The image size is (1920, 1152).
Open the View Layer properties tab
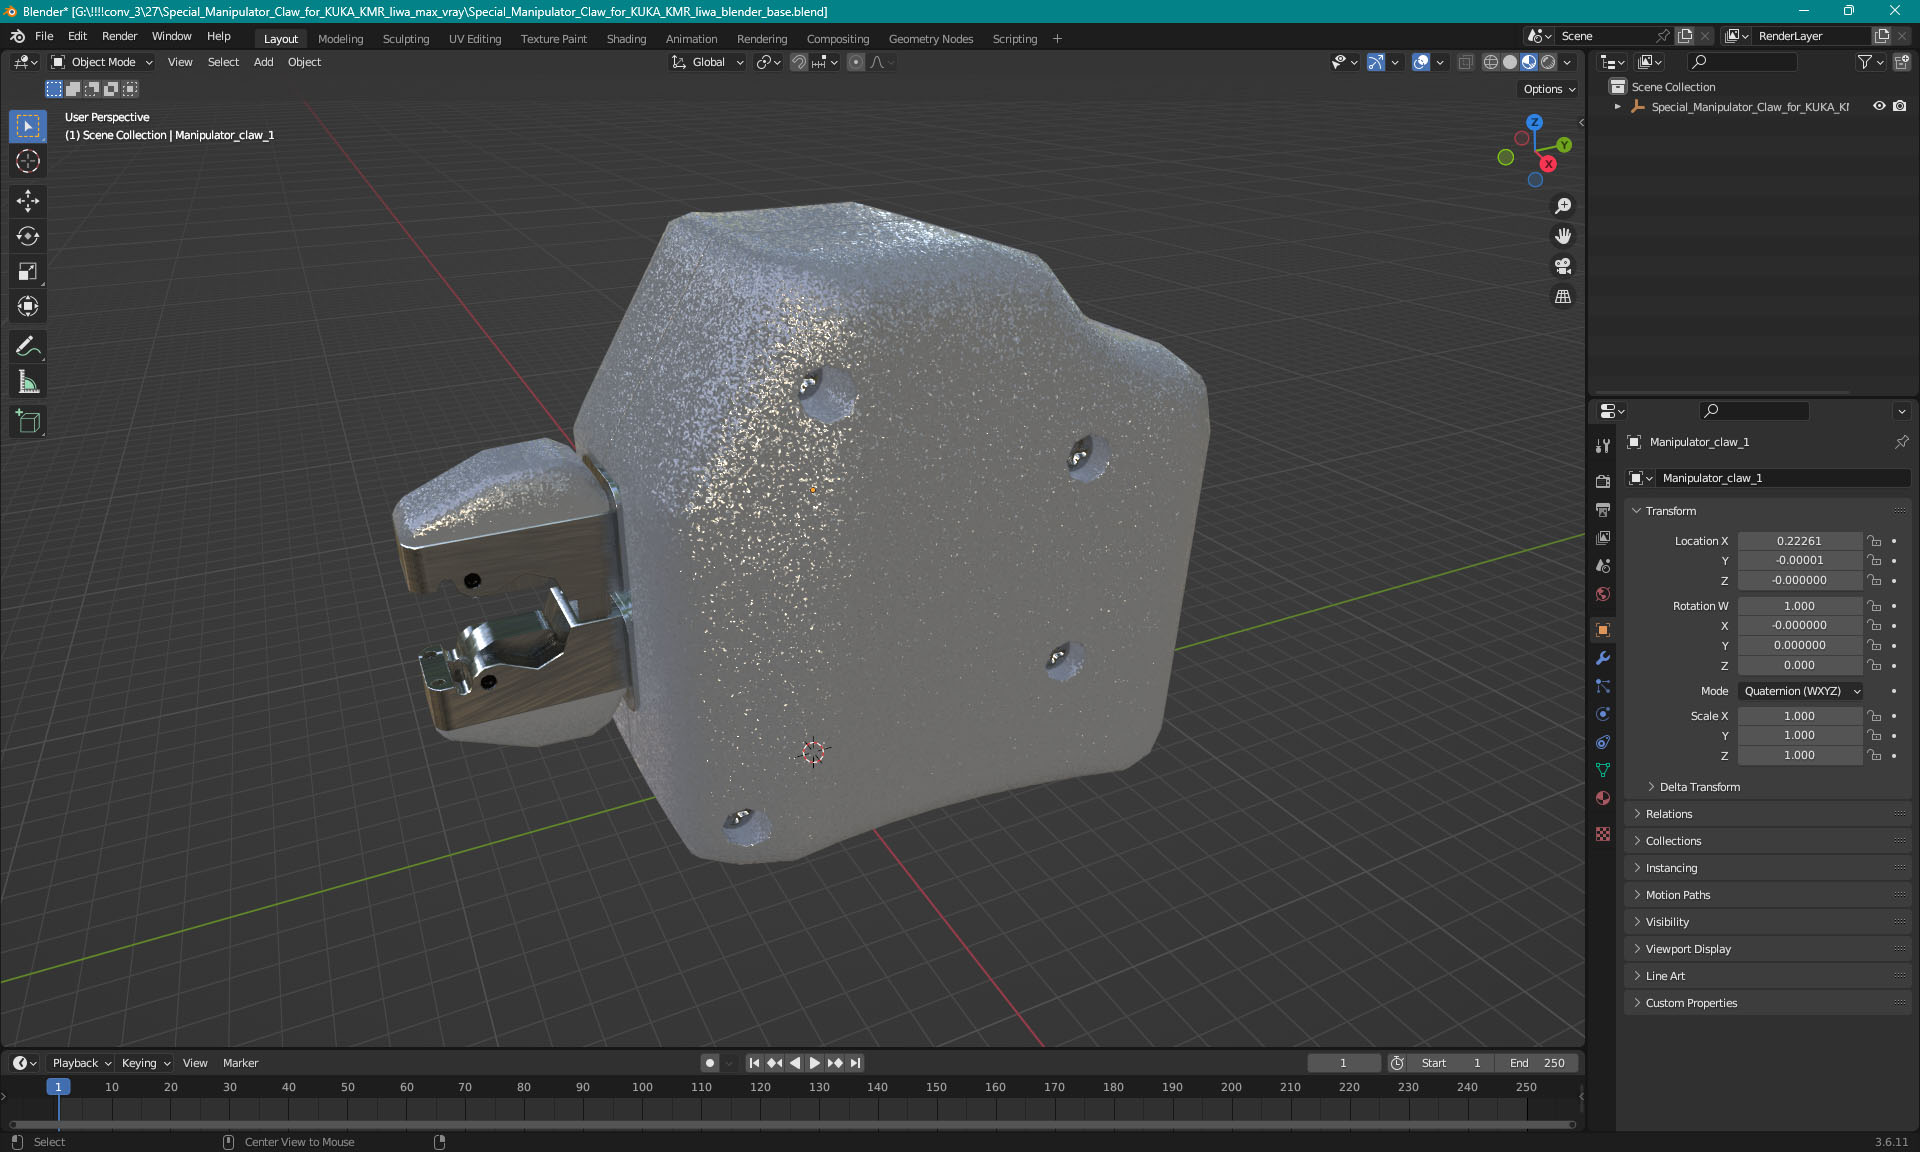[1603, 537]
